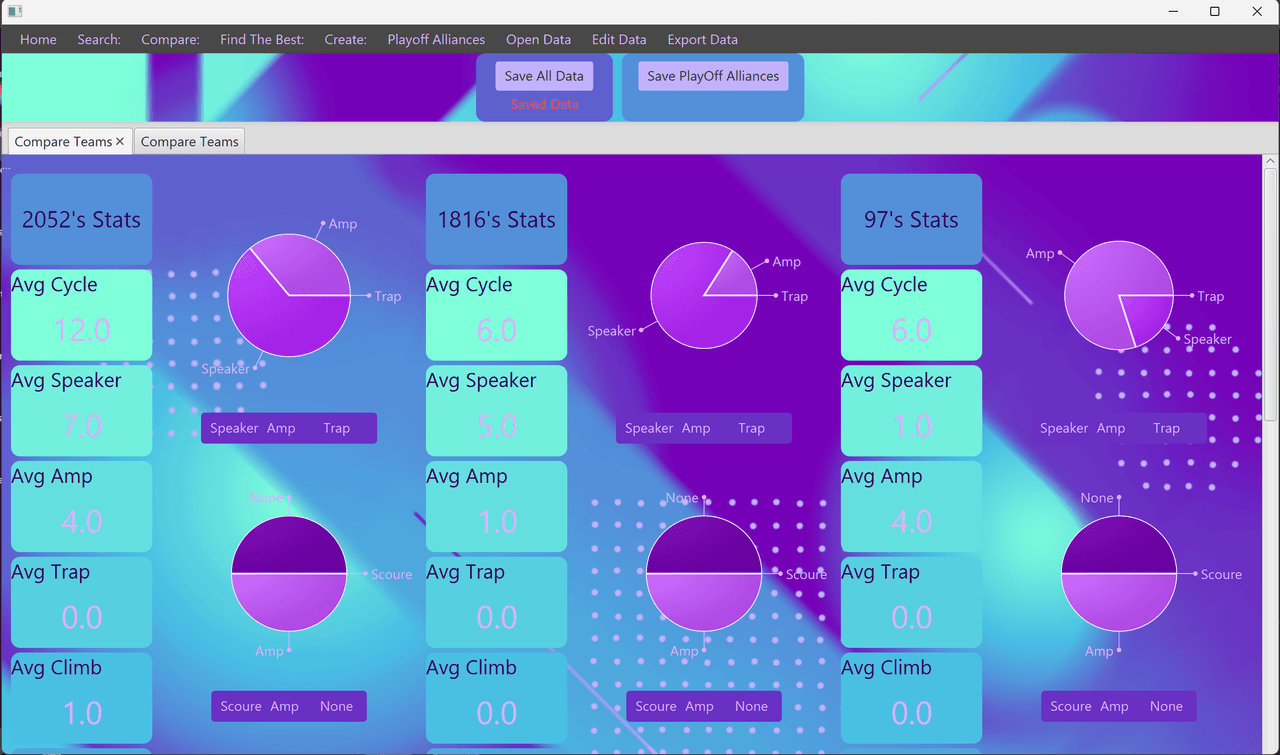1280x755 pixels.
Task: Switch to the second Compare Teams tab
Action: (x=189, y=142)
